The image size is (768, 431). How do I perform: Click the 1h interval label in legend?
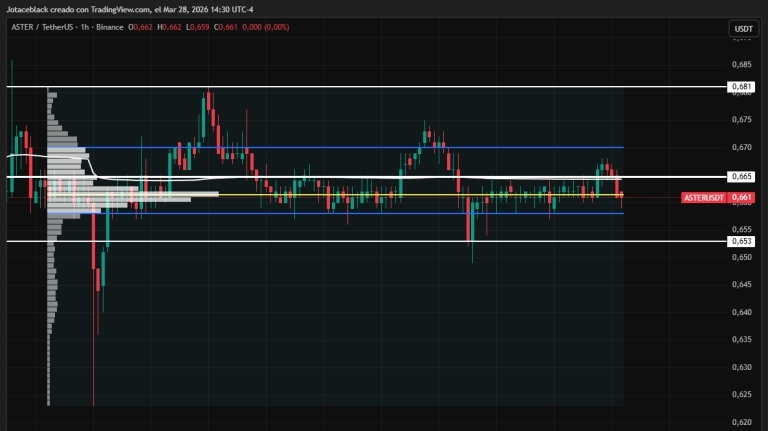(85, 27)
